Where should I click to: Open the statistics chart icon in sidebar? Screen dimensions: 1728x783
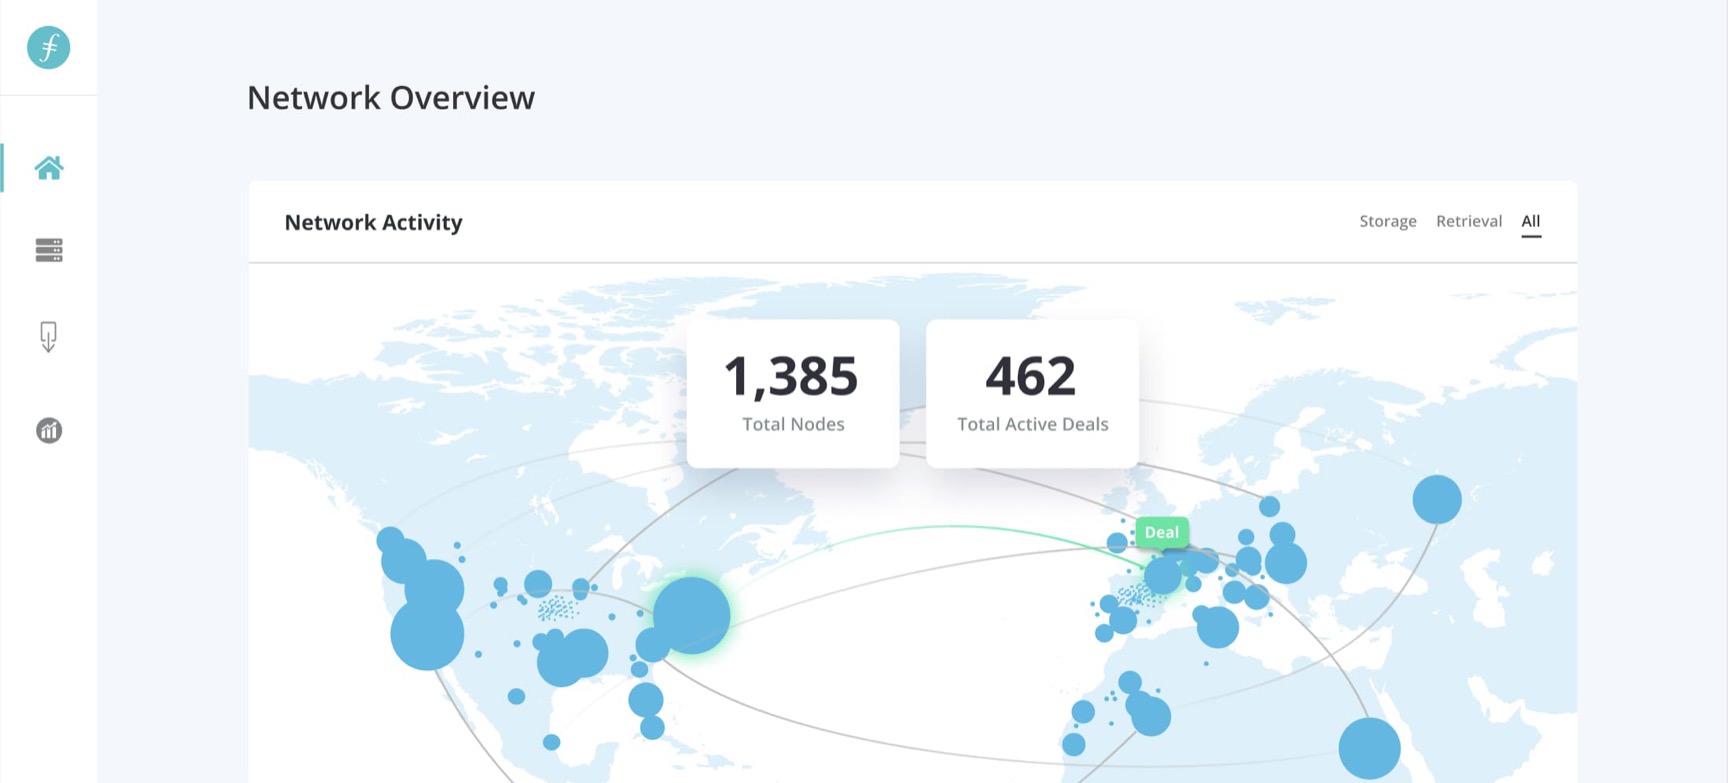(48, 430)
